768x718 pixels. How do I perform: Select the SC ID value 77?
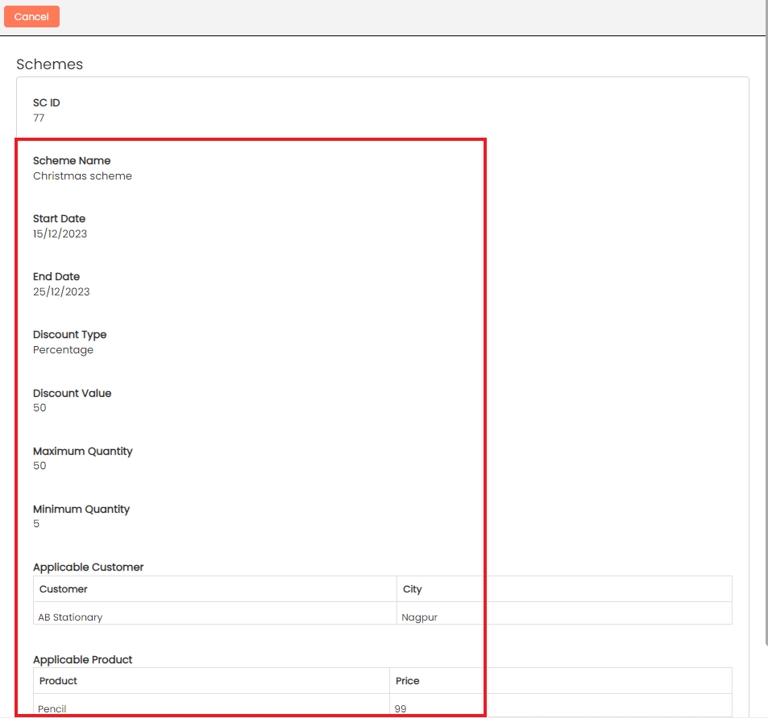coord(39,118)
